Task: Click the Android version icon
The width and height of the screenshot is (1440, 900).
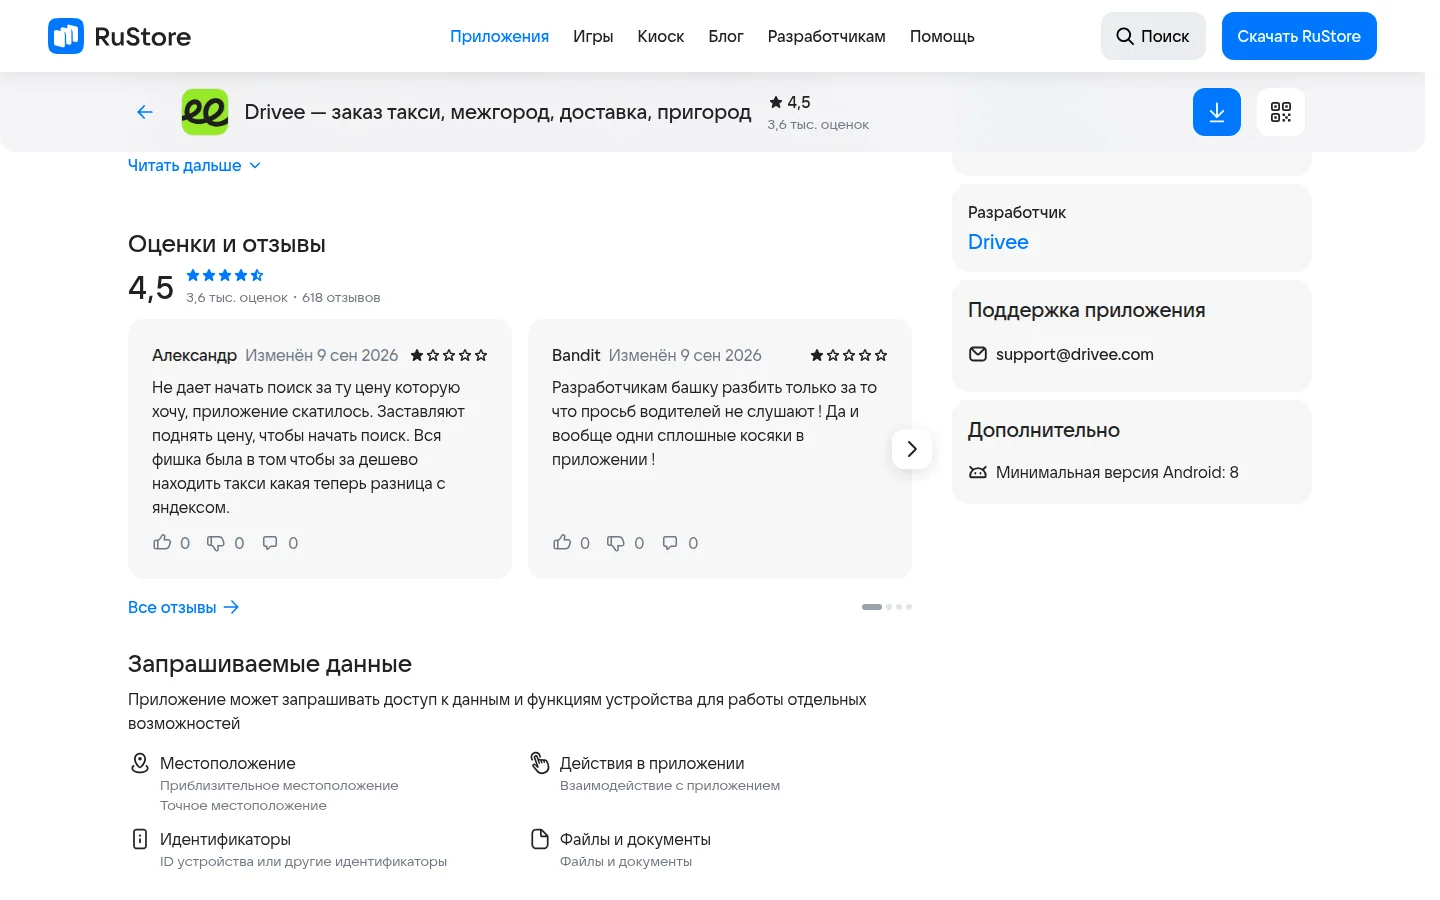Action: (978, 472)
